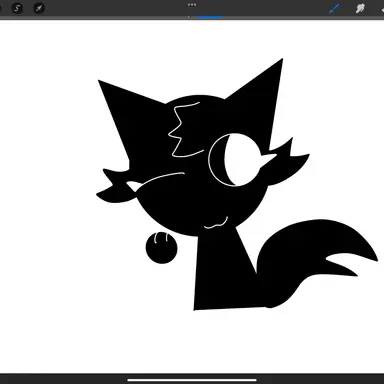Tap the home indicator bar at bottom
384x384 pixels.
(x=192, y=380)
